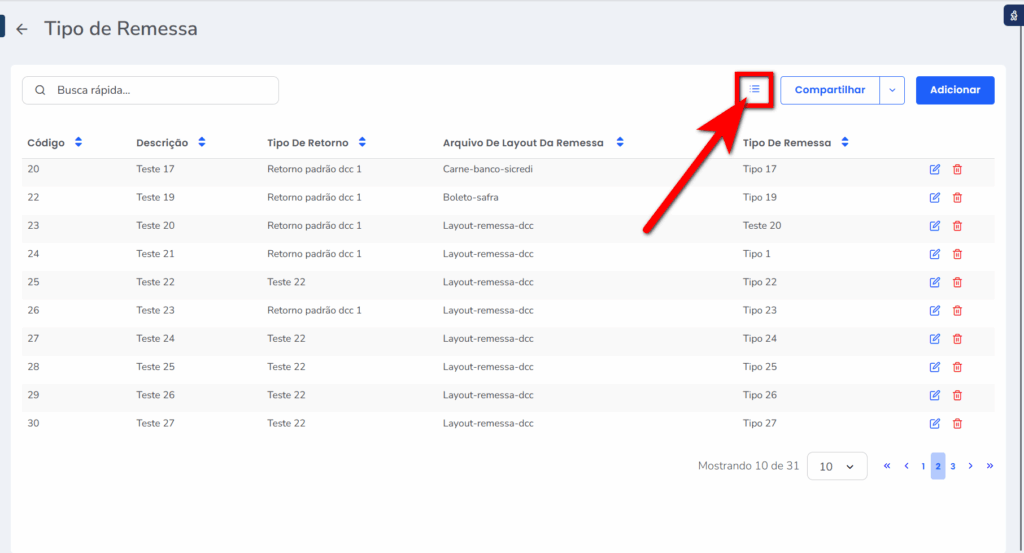The image size is (1024, 553).
Task: Sort by Código column
Action: [x=78, y=143]
